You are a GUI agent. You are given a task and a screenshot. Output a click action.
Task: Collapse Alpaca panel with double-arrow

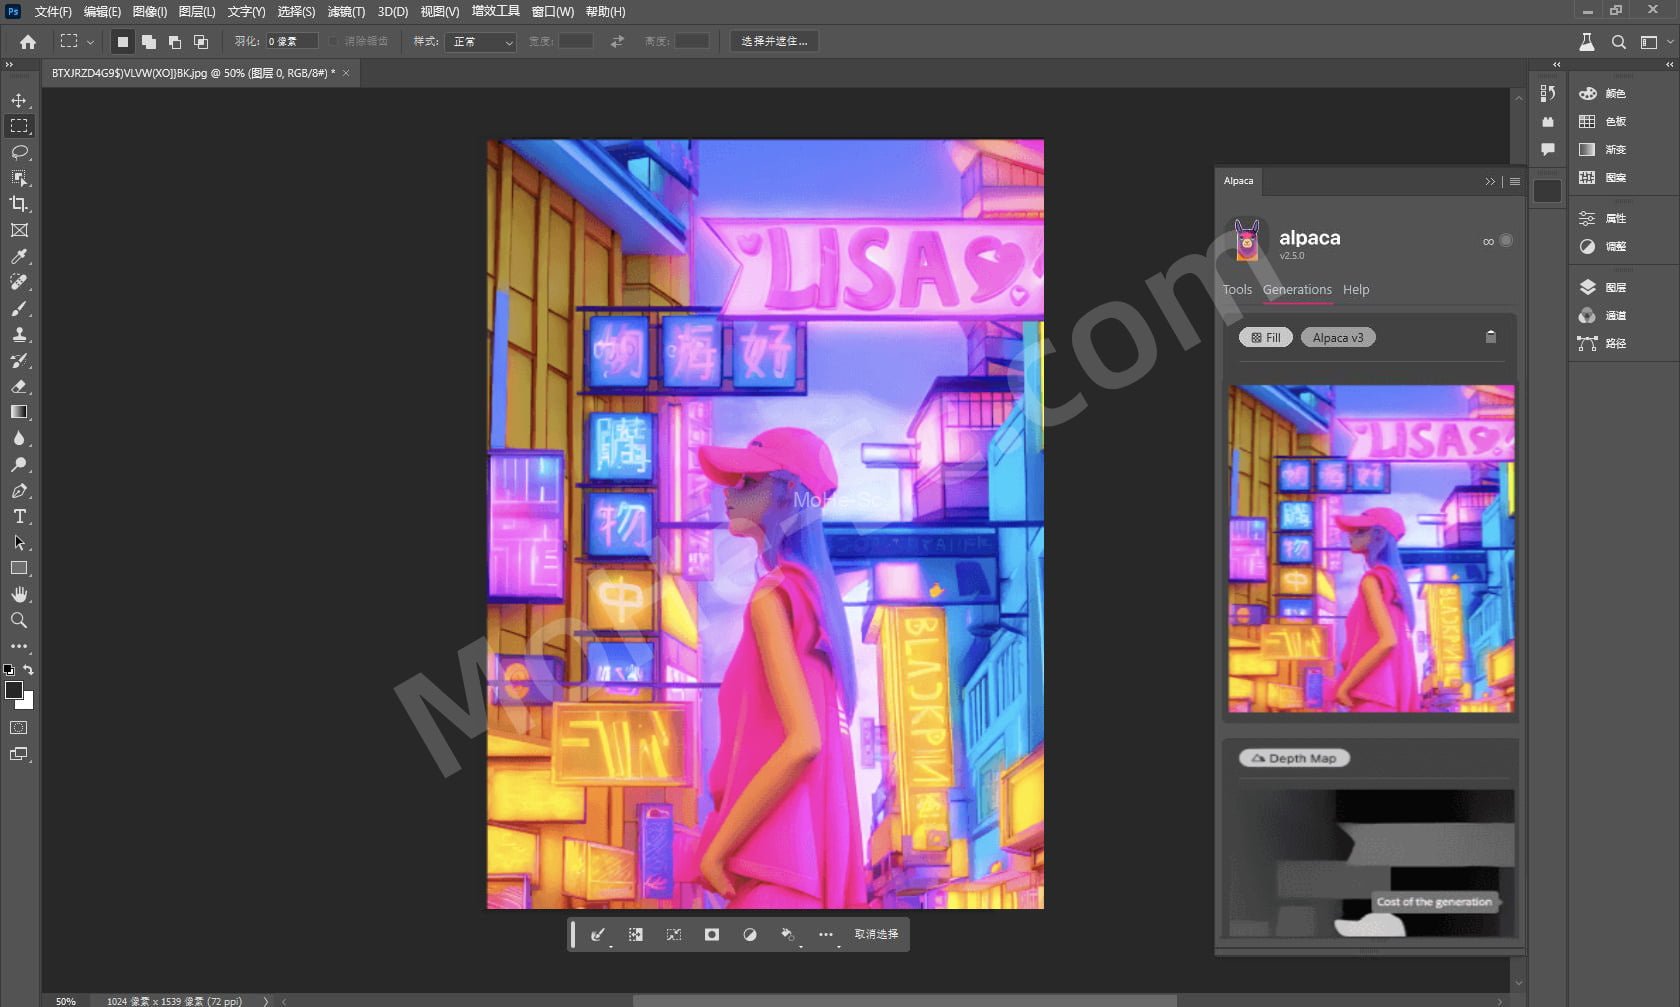coord(1490,181)
